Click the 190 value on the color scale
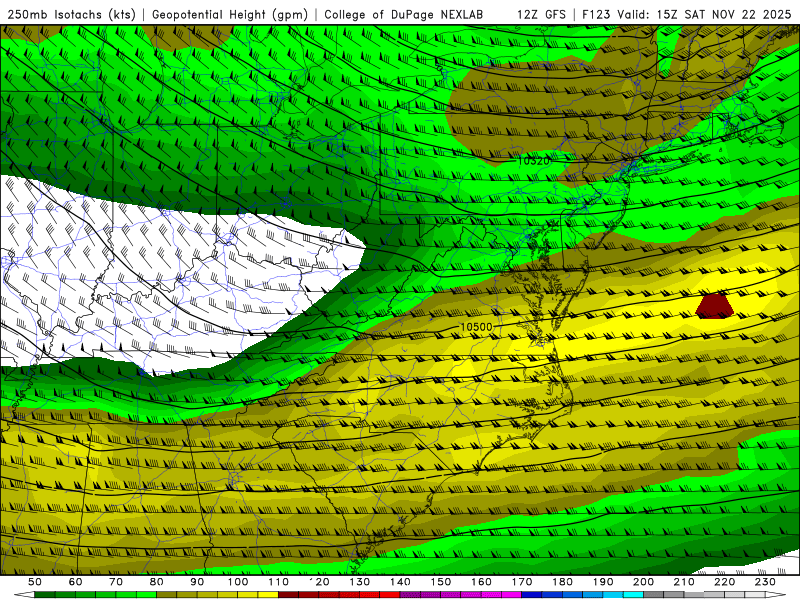 coord(603,582)
